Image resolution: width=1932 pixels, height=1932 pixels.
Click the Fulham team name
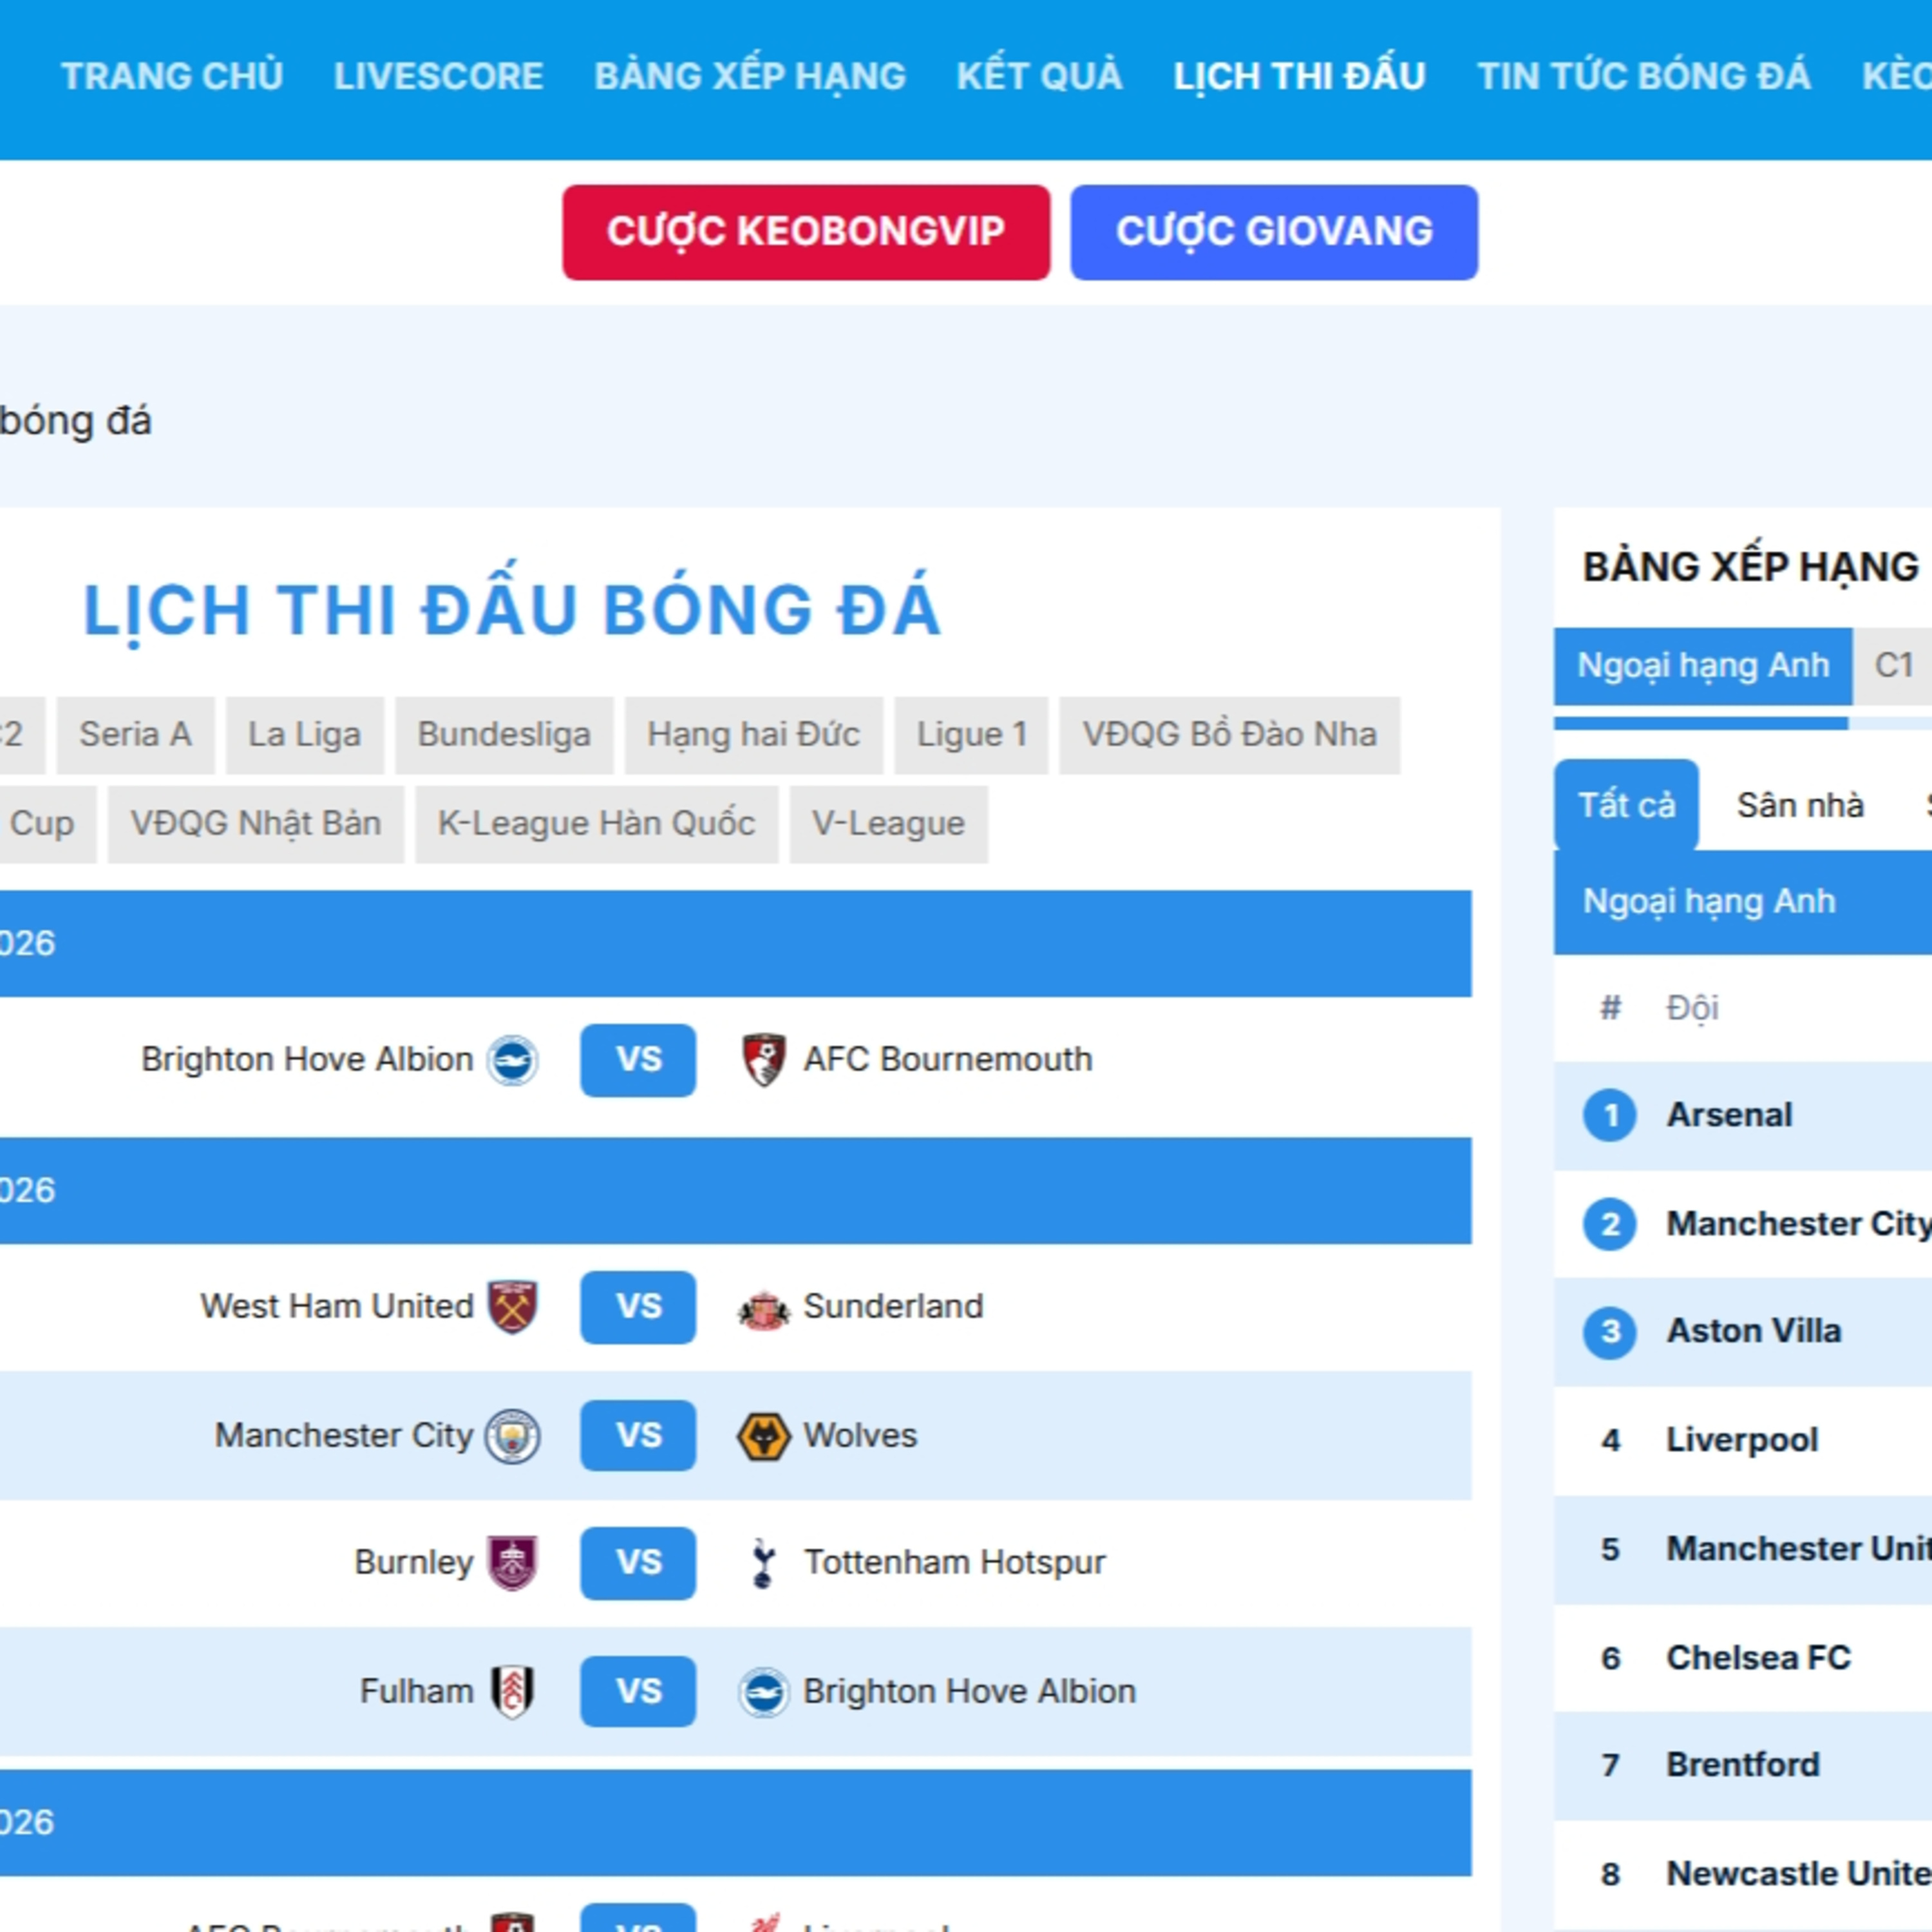click(x=416, y=1692)
